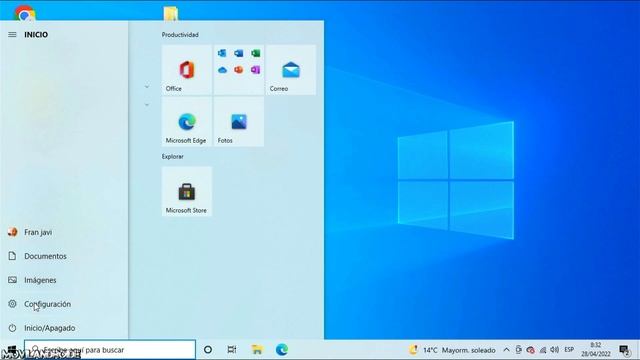Click the Meet Now tray icon
Image resolution: width=640 pixels, height=360 pixels.
coord(518,350)
